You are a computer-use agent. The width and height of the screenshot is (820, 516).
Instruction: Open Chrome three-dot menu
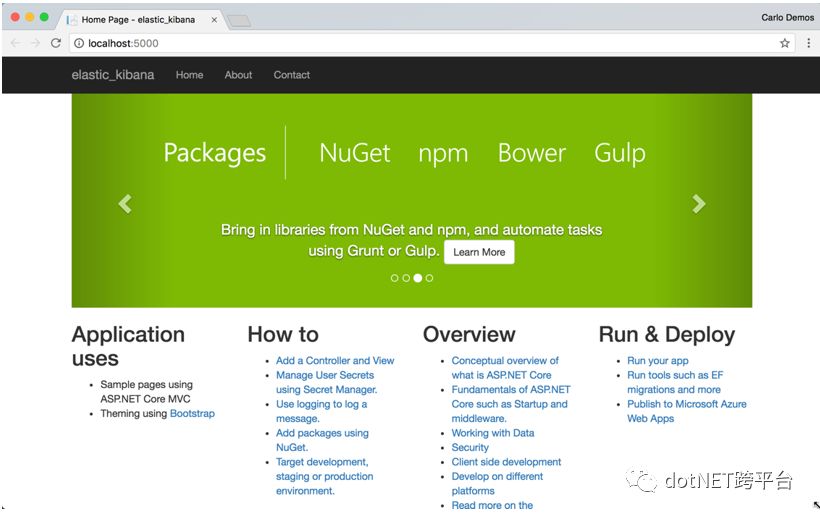coord(808,43)
